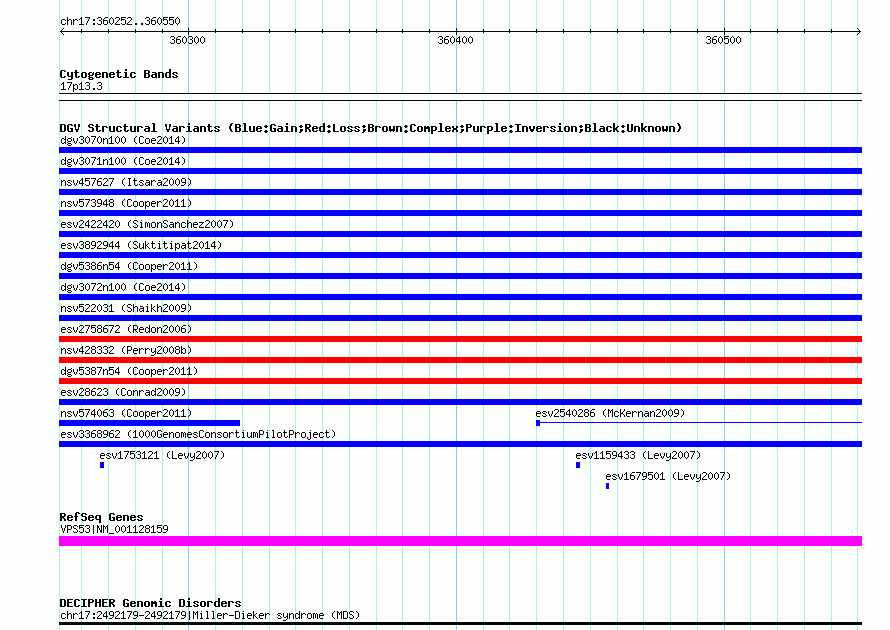Image resolution: width=890 pixels, height=630 pixels.
Task: Select the esv3368962 blue gain bar
Action: (460, 444)
